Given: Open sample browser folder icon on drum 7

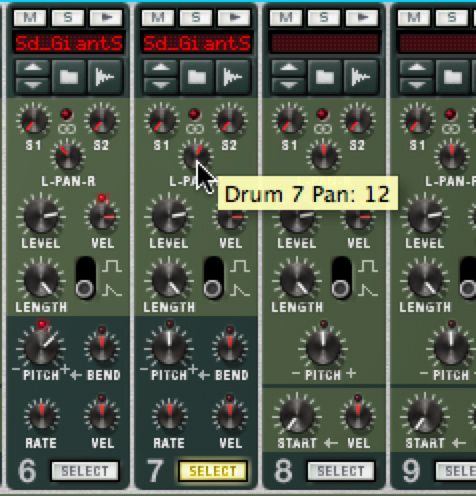Looking at the screenshot, I should (x=197, y=77).
